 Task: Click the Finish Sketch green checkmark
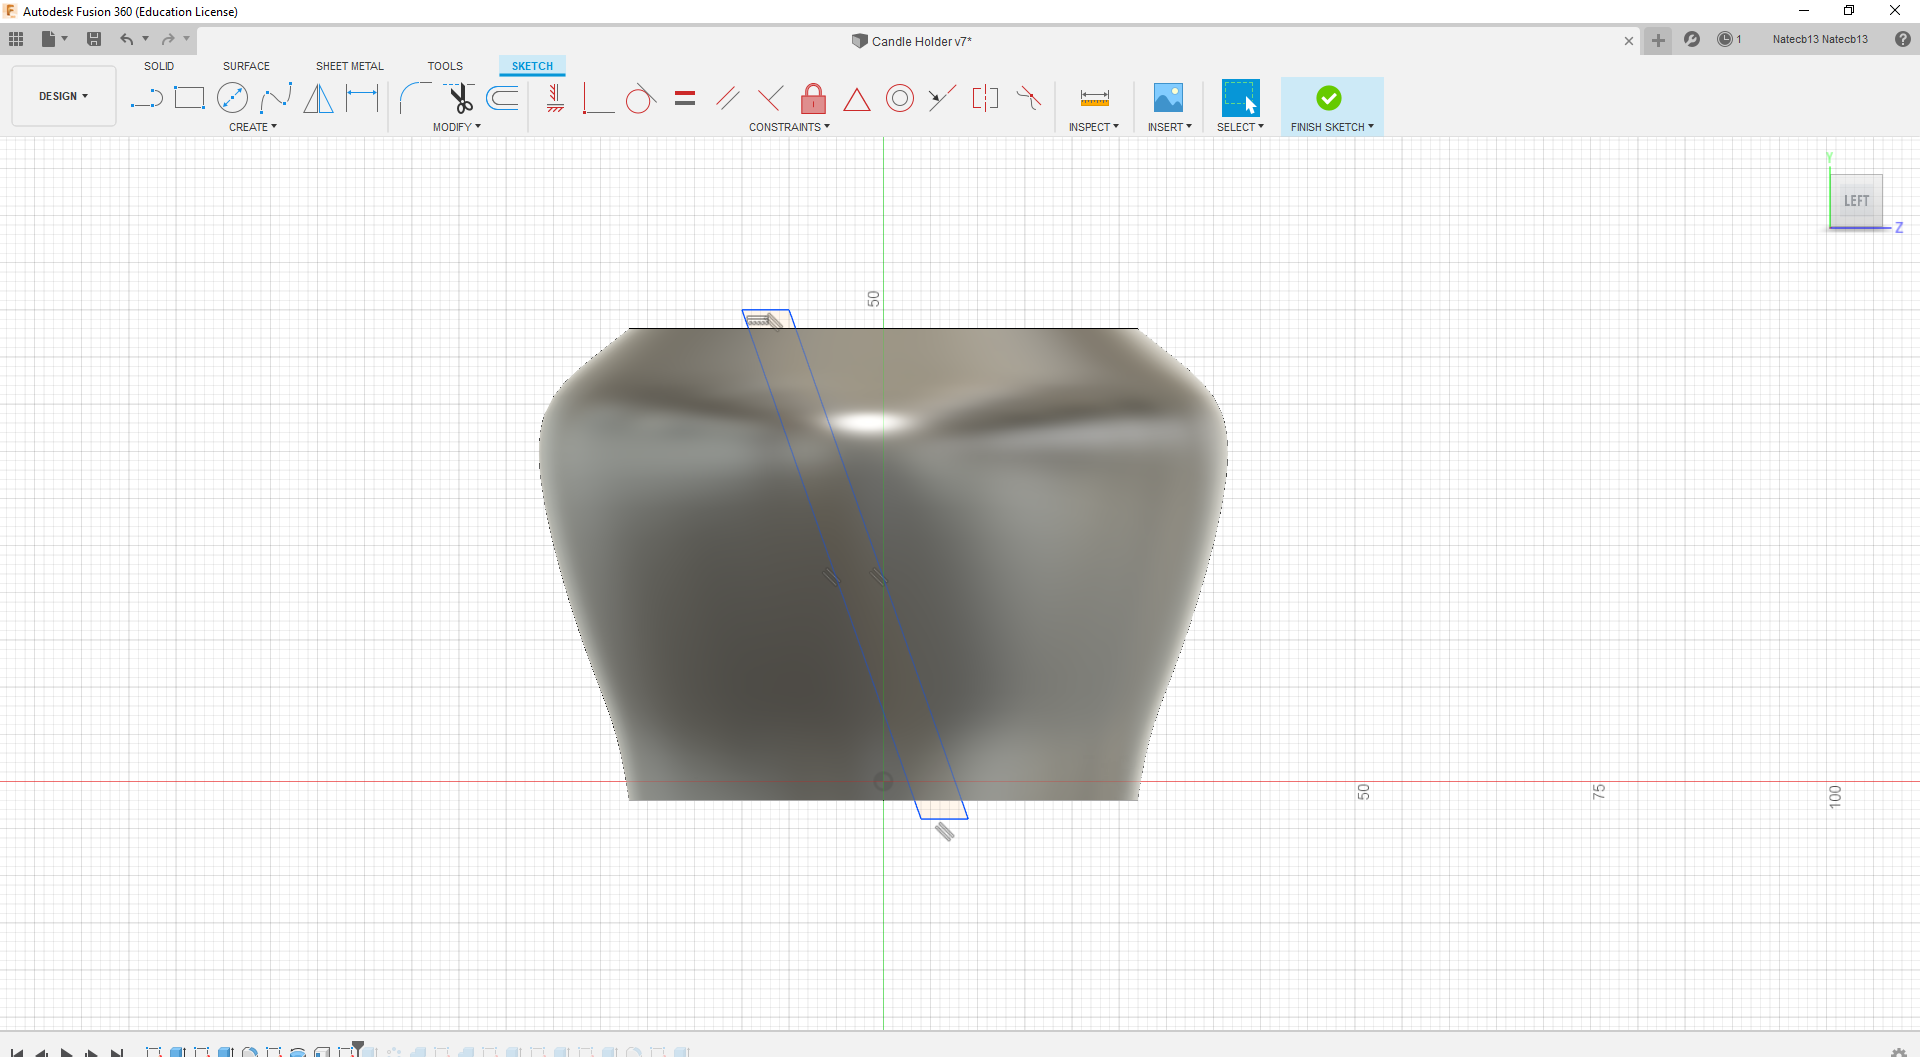pyautogui.click(x=1328, y=98)
